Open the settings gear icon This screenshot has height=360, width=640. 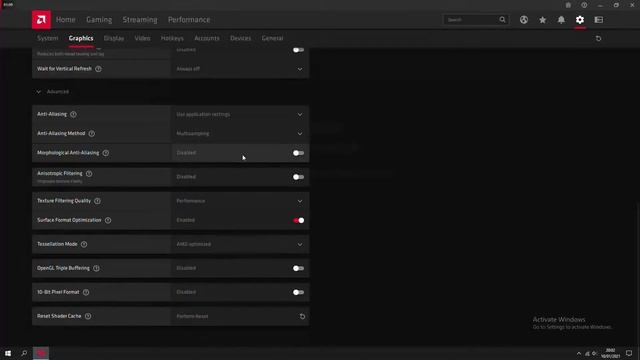[x=580, y=20]
